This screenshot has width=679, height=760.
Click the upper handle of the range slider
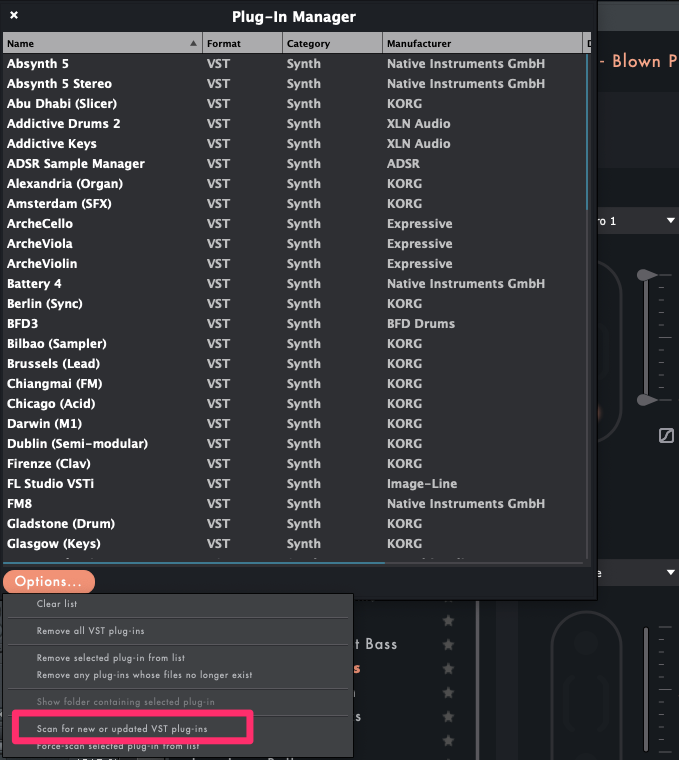pyautogui.click(x=649, y=274)
